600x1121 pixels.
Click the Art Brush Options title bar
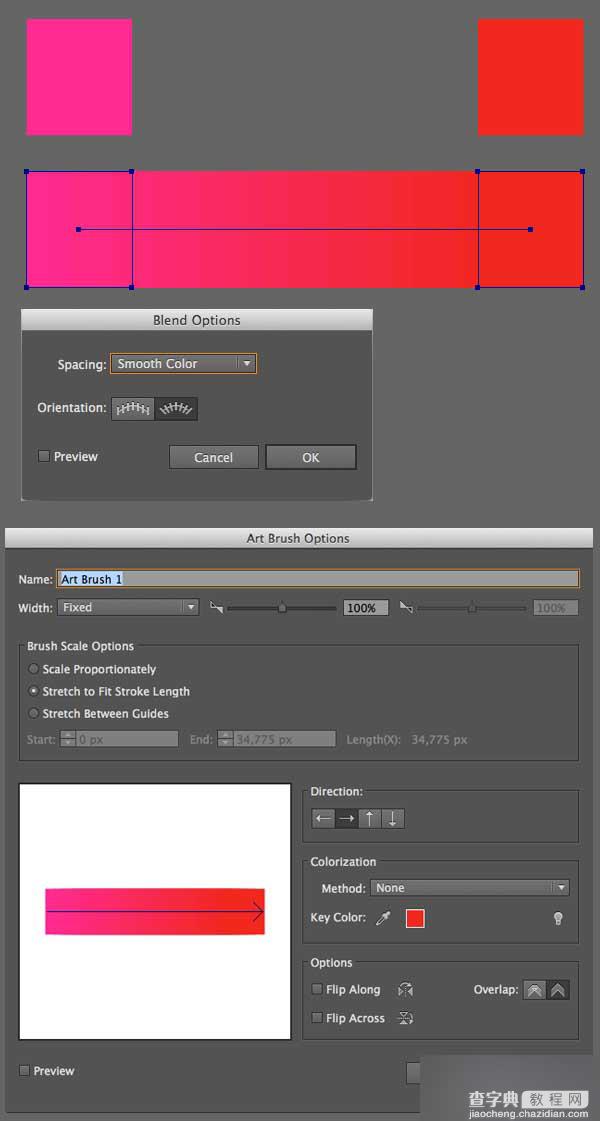[x=299, y=538]
